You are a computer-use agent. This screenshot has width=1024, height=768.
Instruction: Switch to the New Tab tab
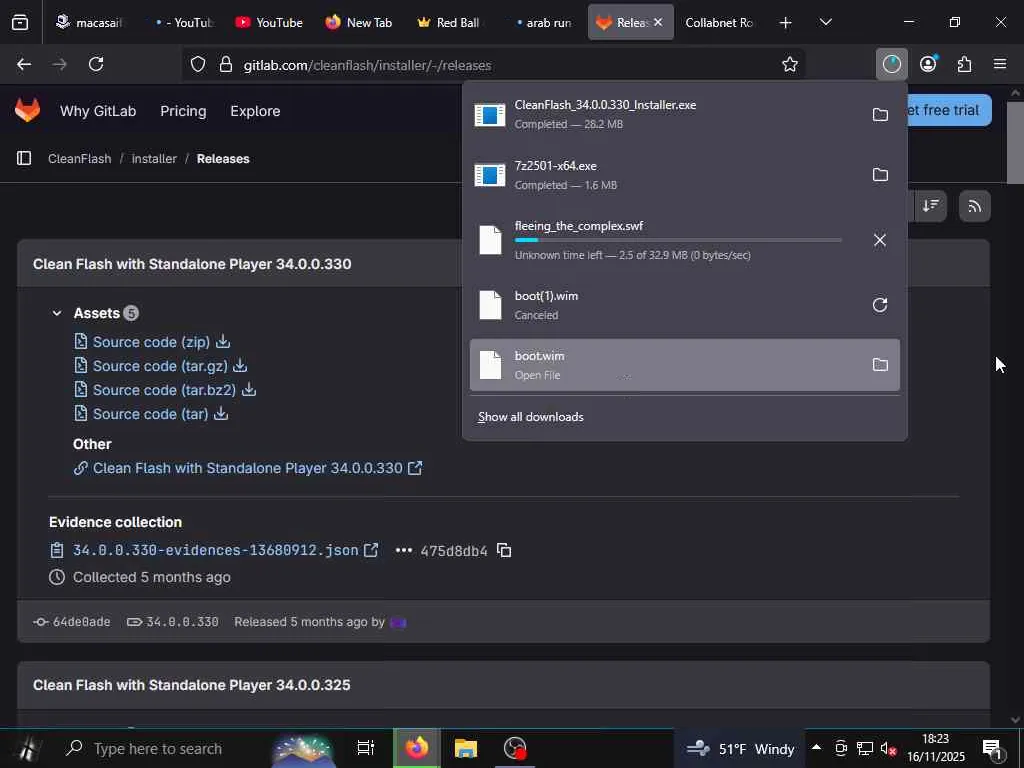point(359,22)
